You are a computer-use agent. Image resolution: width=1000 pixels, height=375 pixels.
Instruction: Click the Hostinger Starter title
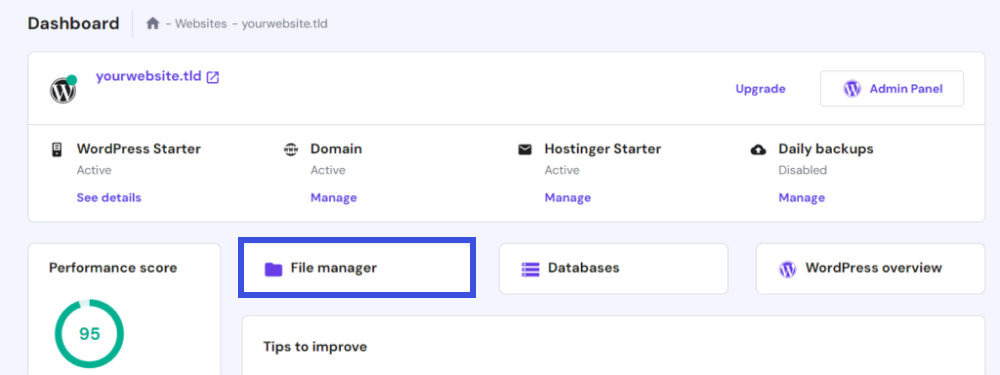pos(603,149)
